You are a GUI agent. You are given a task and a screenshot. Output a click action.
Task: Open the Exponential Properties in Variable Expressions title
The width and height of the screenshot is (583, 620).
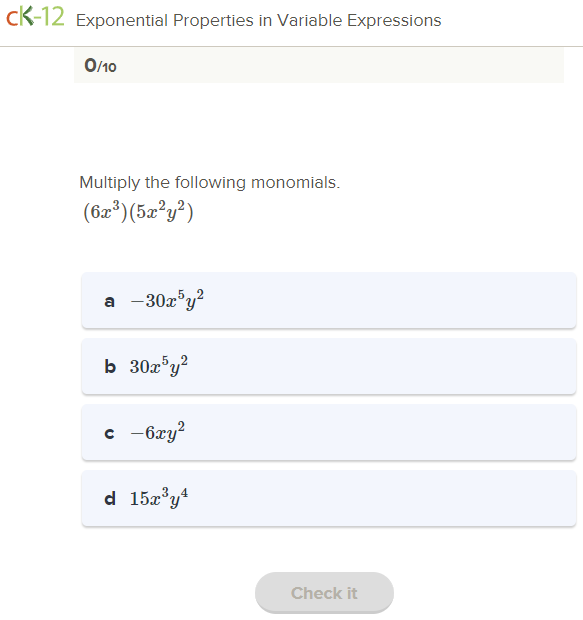[259, 20]
